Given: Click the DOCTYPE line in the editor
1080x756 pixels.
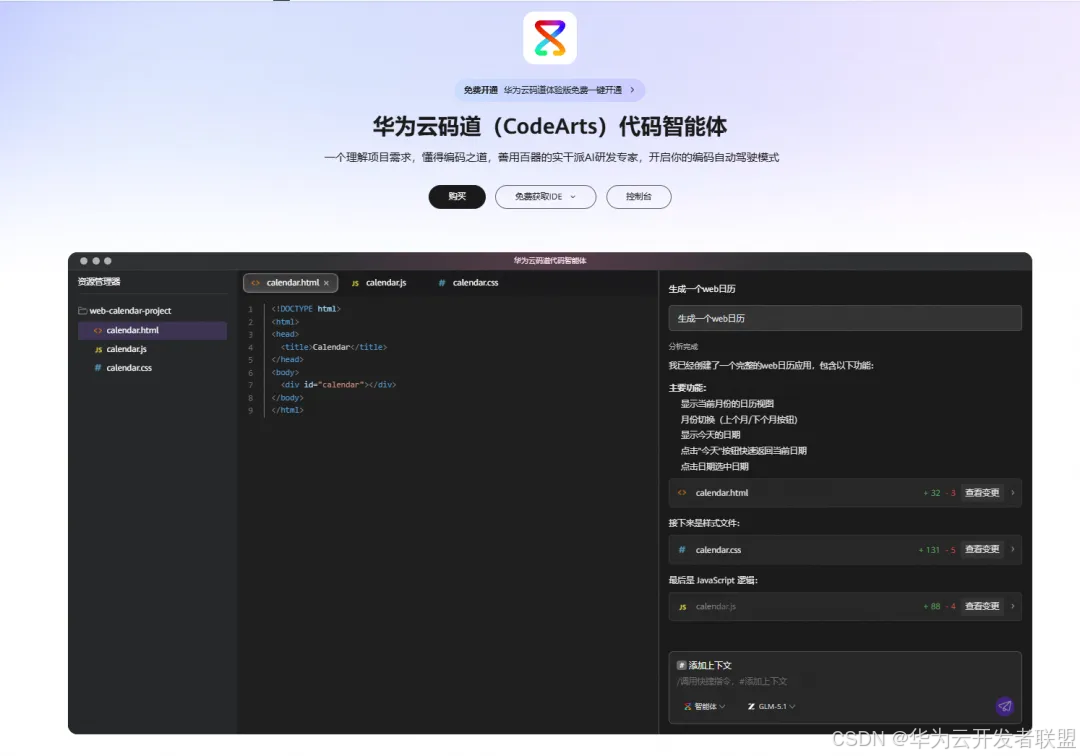Looking at the screenshot, I should pos(307,309).
